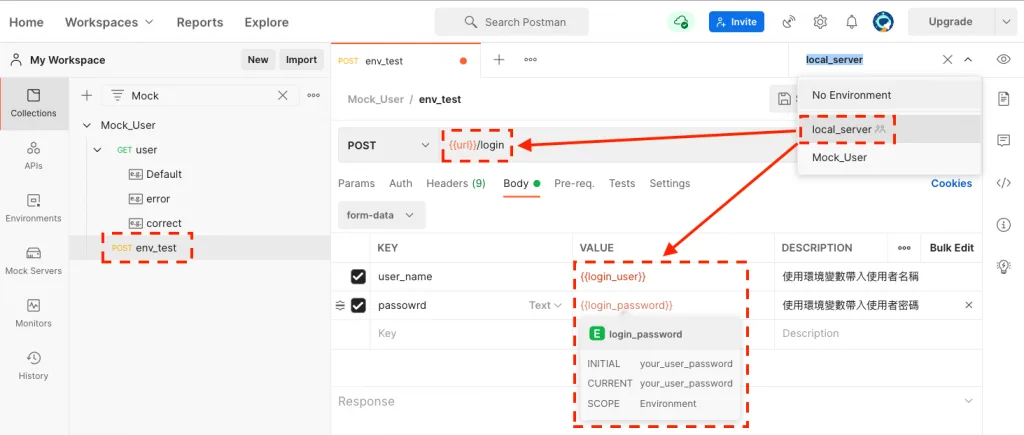The width and height of the screenshot is (1024, 435).
Task: Switch to the Tests tab
Action: click(622, 184)
